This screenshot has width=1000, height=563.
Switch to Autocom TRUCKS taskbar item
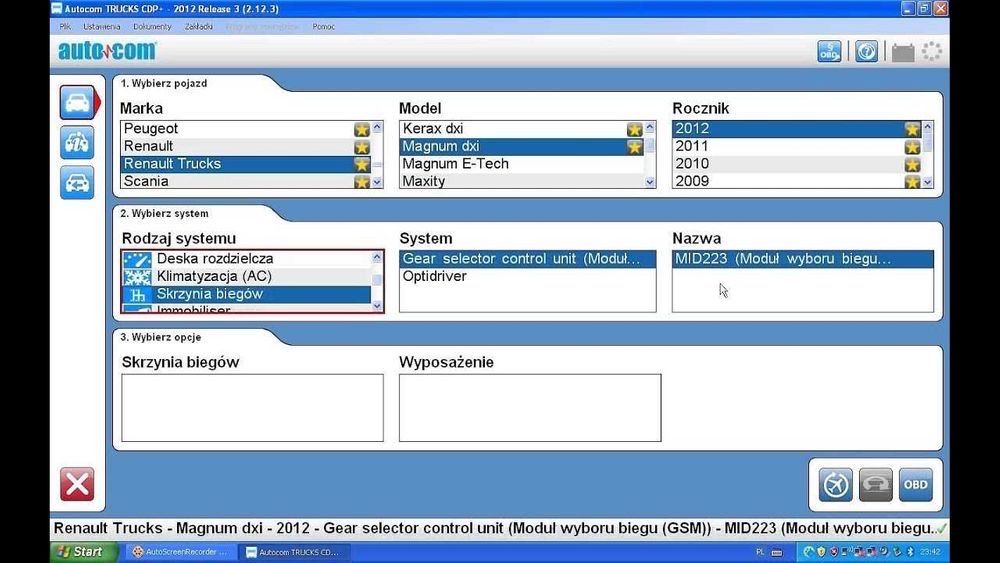pyautogui.click(x=296, y=552)
